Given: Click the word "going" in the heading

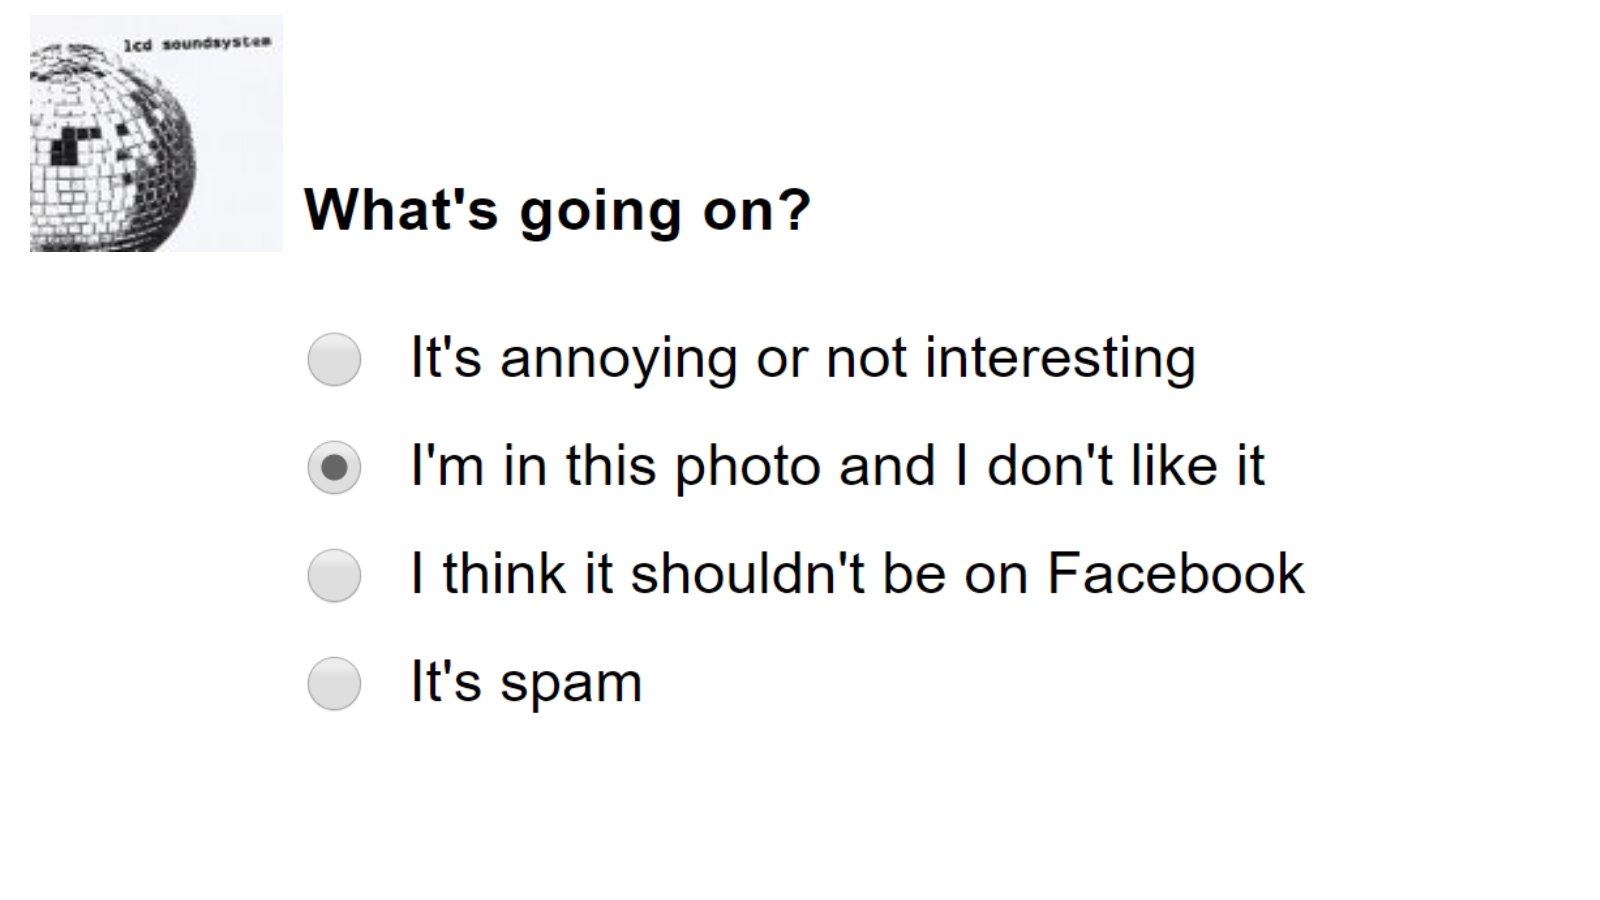Looking at the screenshot, I should click(599, 211).
